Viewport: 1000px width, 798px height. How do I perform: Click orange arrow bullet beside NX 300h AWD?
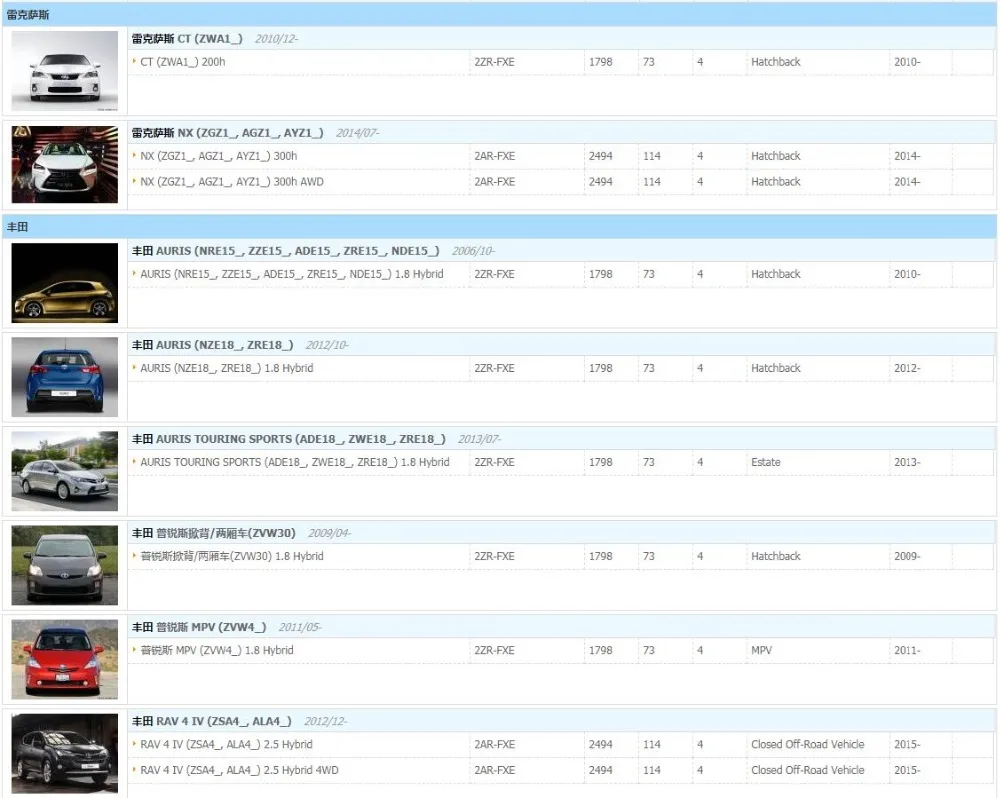coord(134,181)
